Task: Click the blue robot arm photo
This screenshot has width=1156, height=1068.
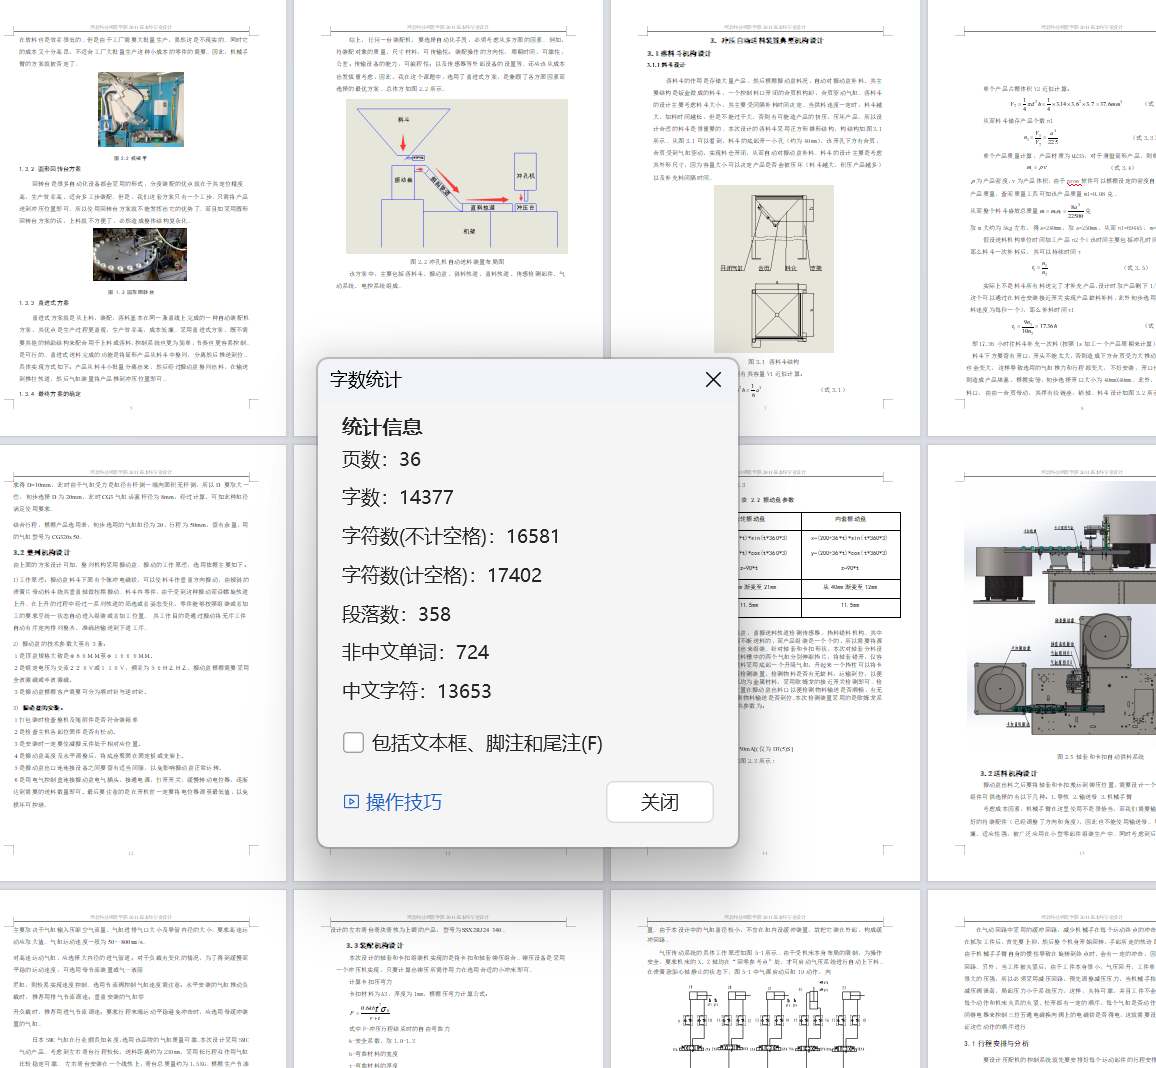Action: 141,109
